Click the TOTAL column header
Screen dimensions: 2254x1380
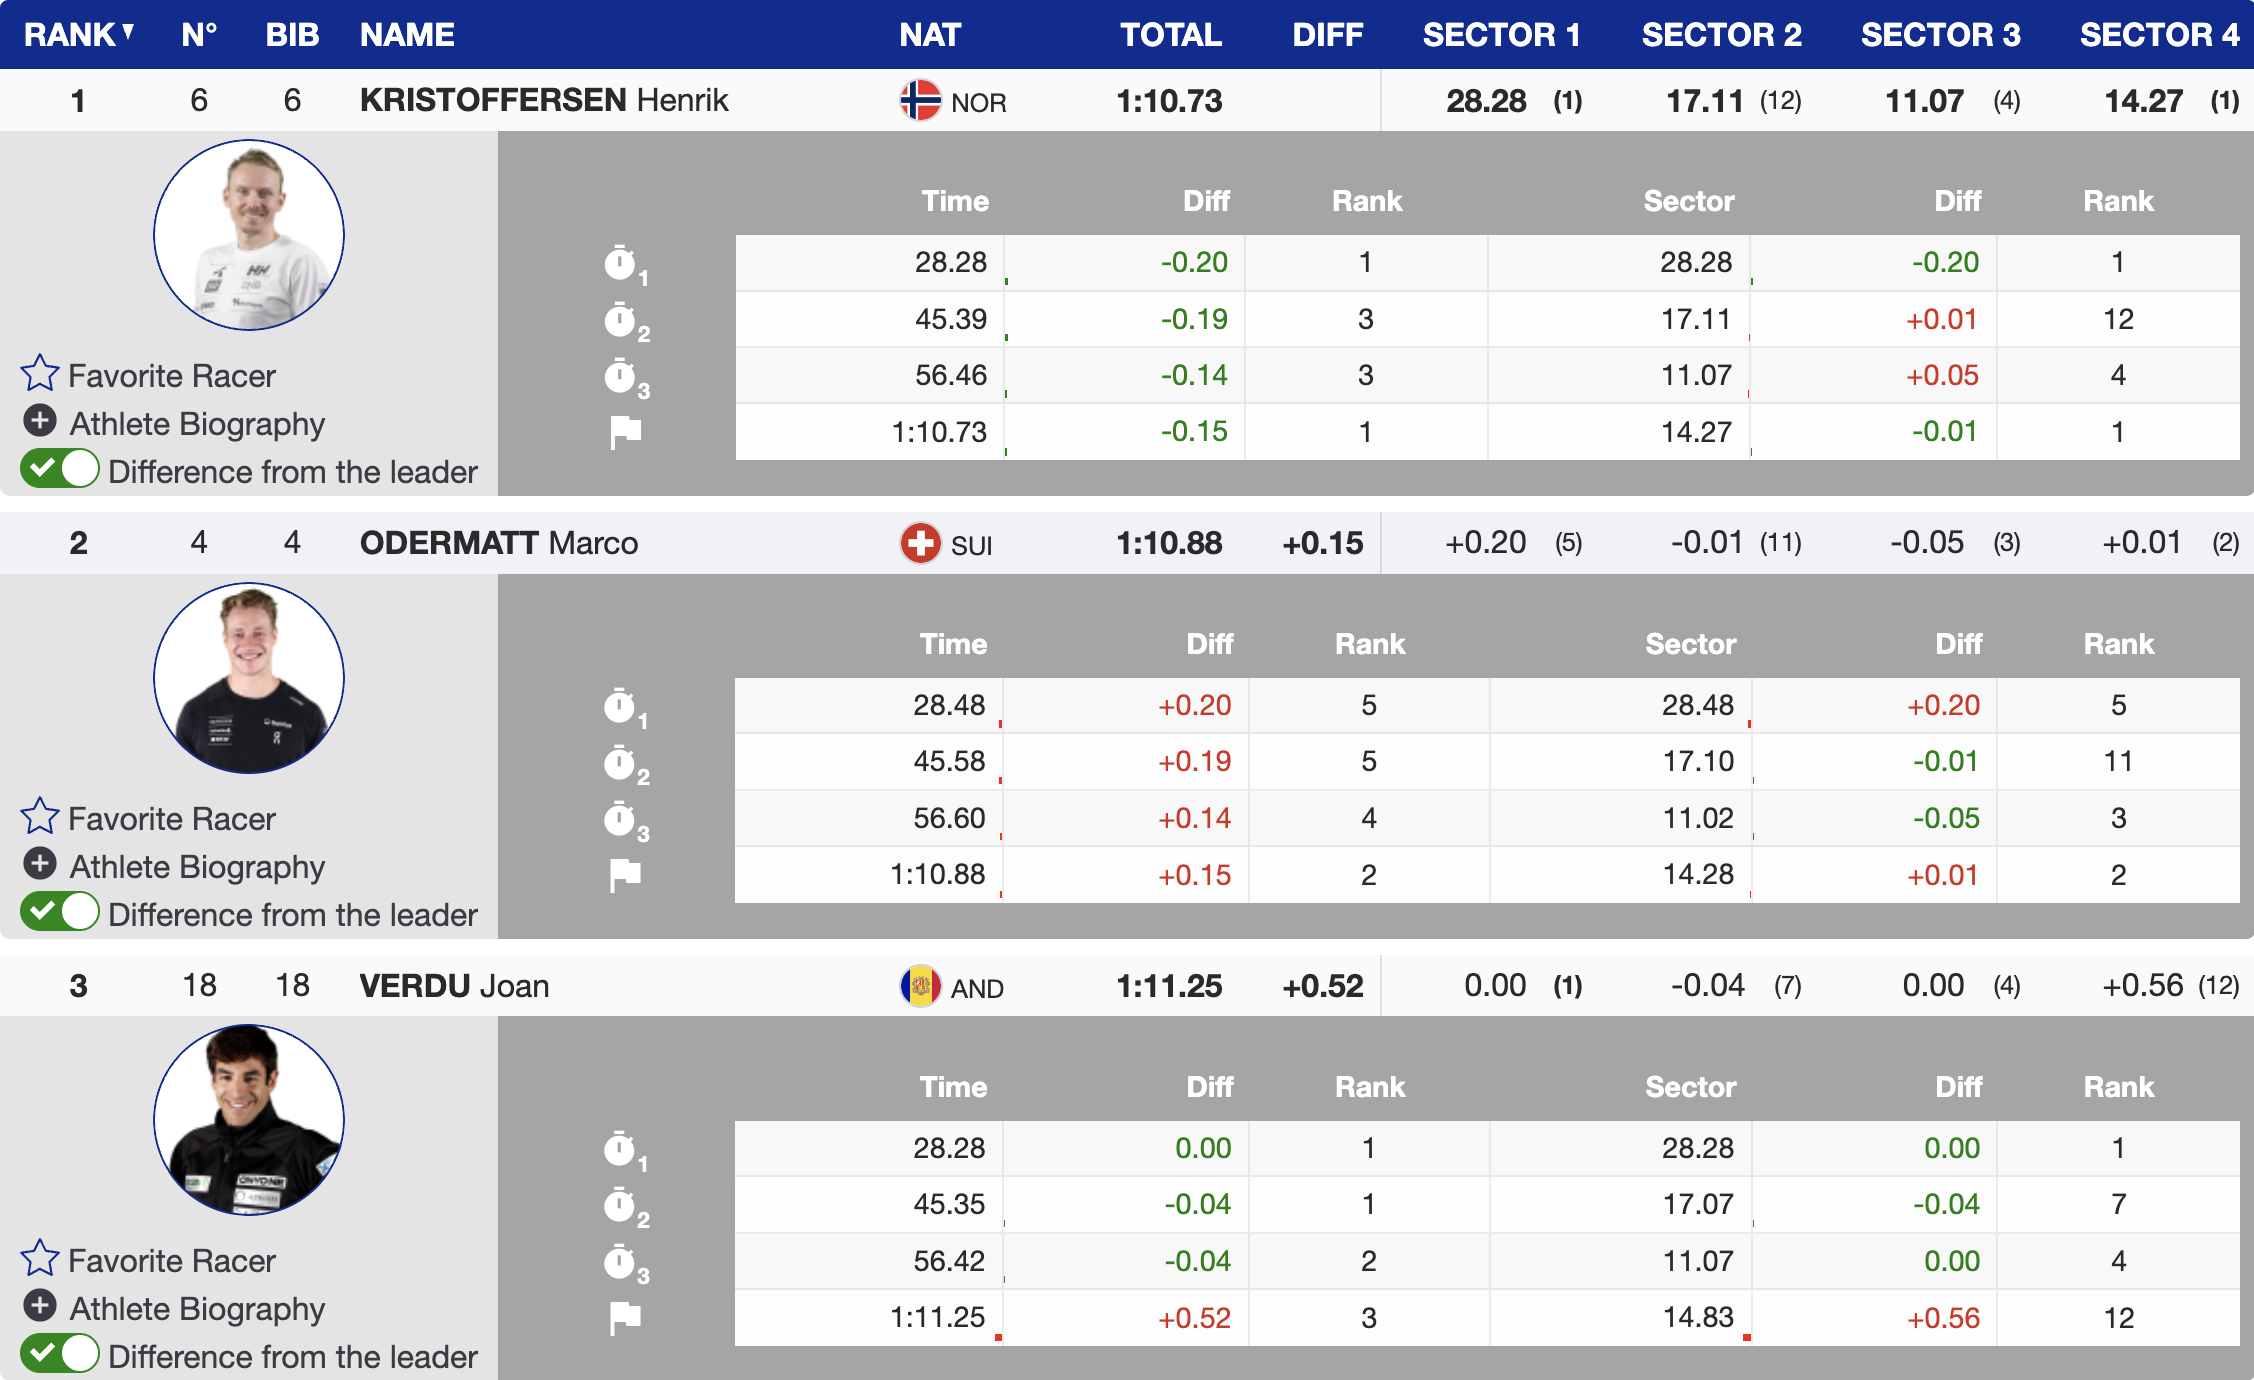tap(1170, 34)
